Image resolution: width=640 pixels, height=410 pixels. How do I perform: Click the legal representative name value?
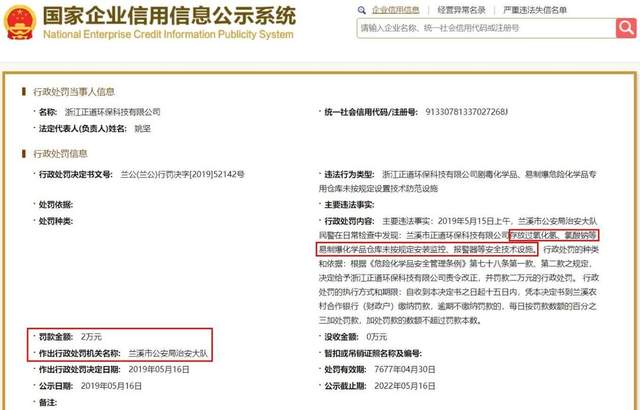(142, 129)
